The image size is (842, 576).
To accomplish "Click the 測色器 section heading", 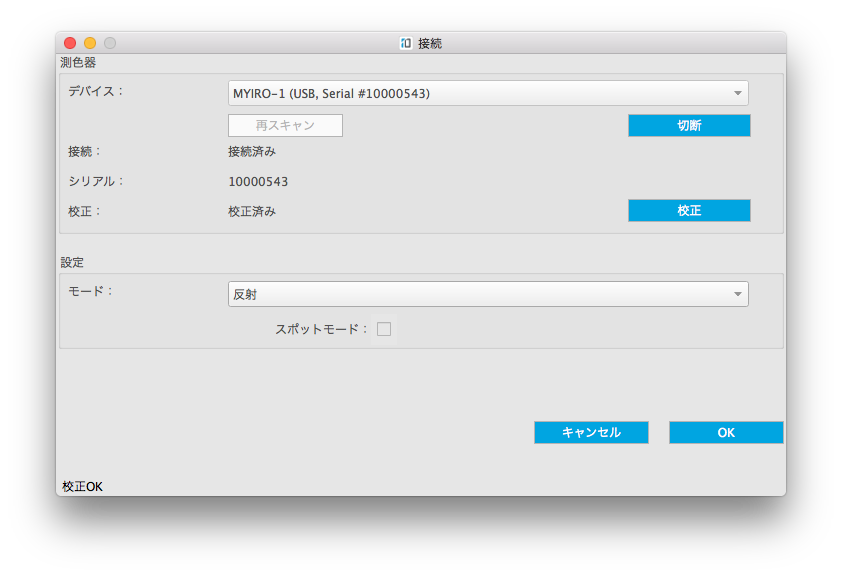I will [x=78, y=63].
